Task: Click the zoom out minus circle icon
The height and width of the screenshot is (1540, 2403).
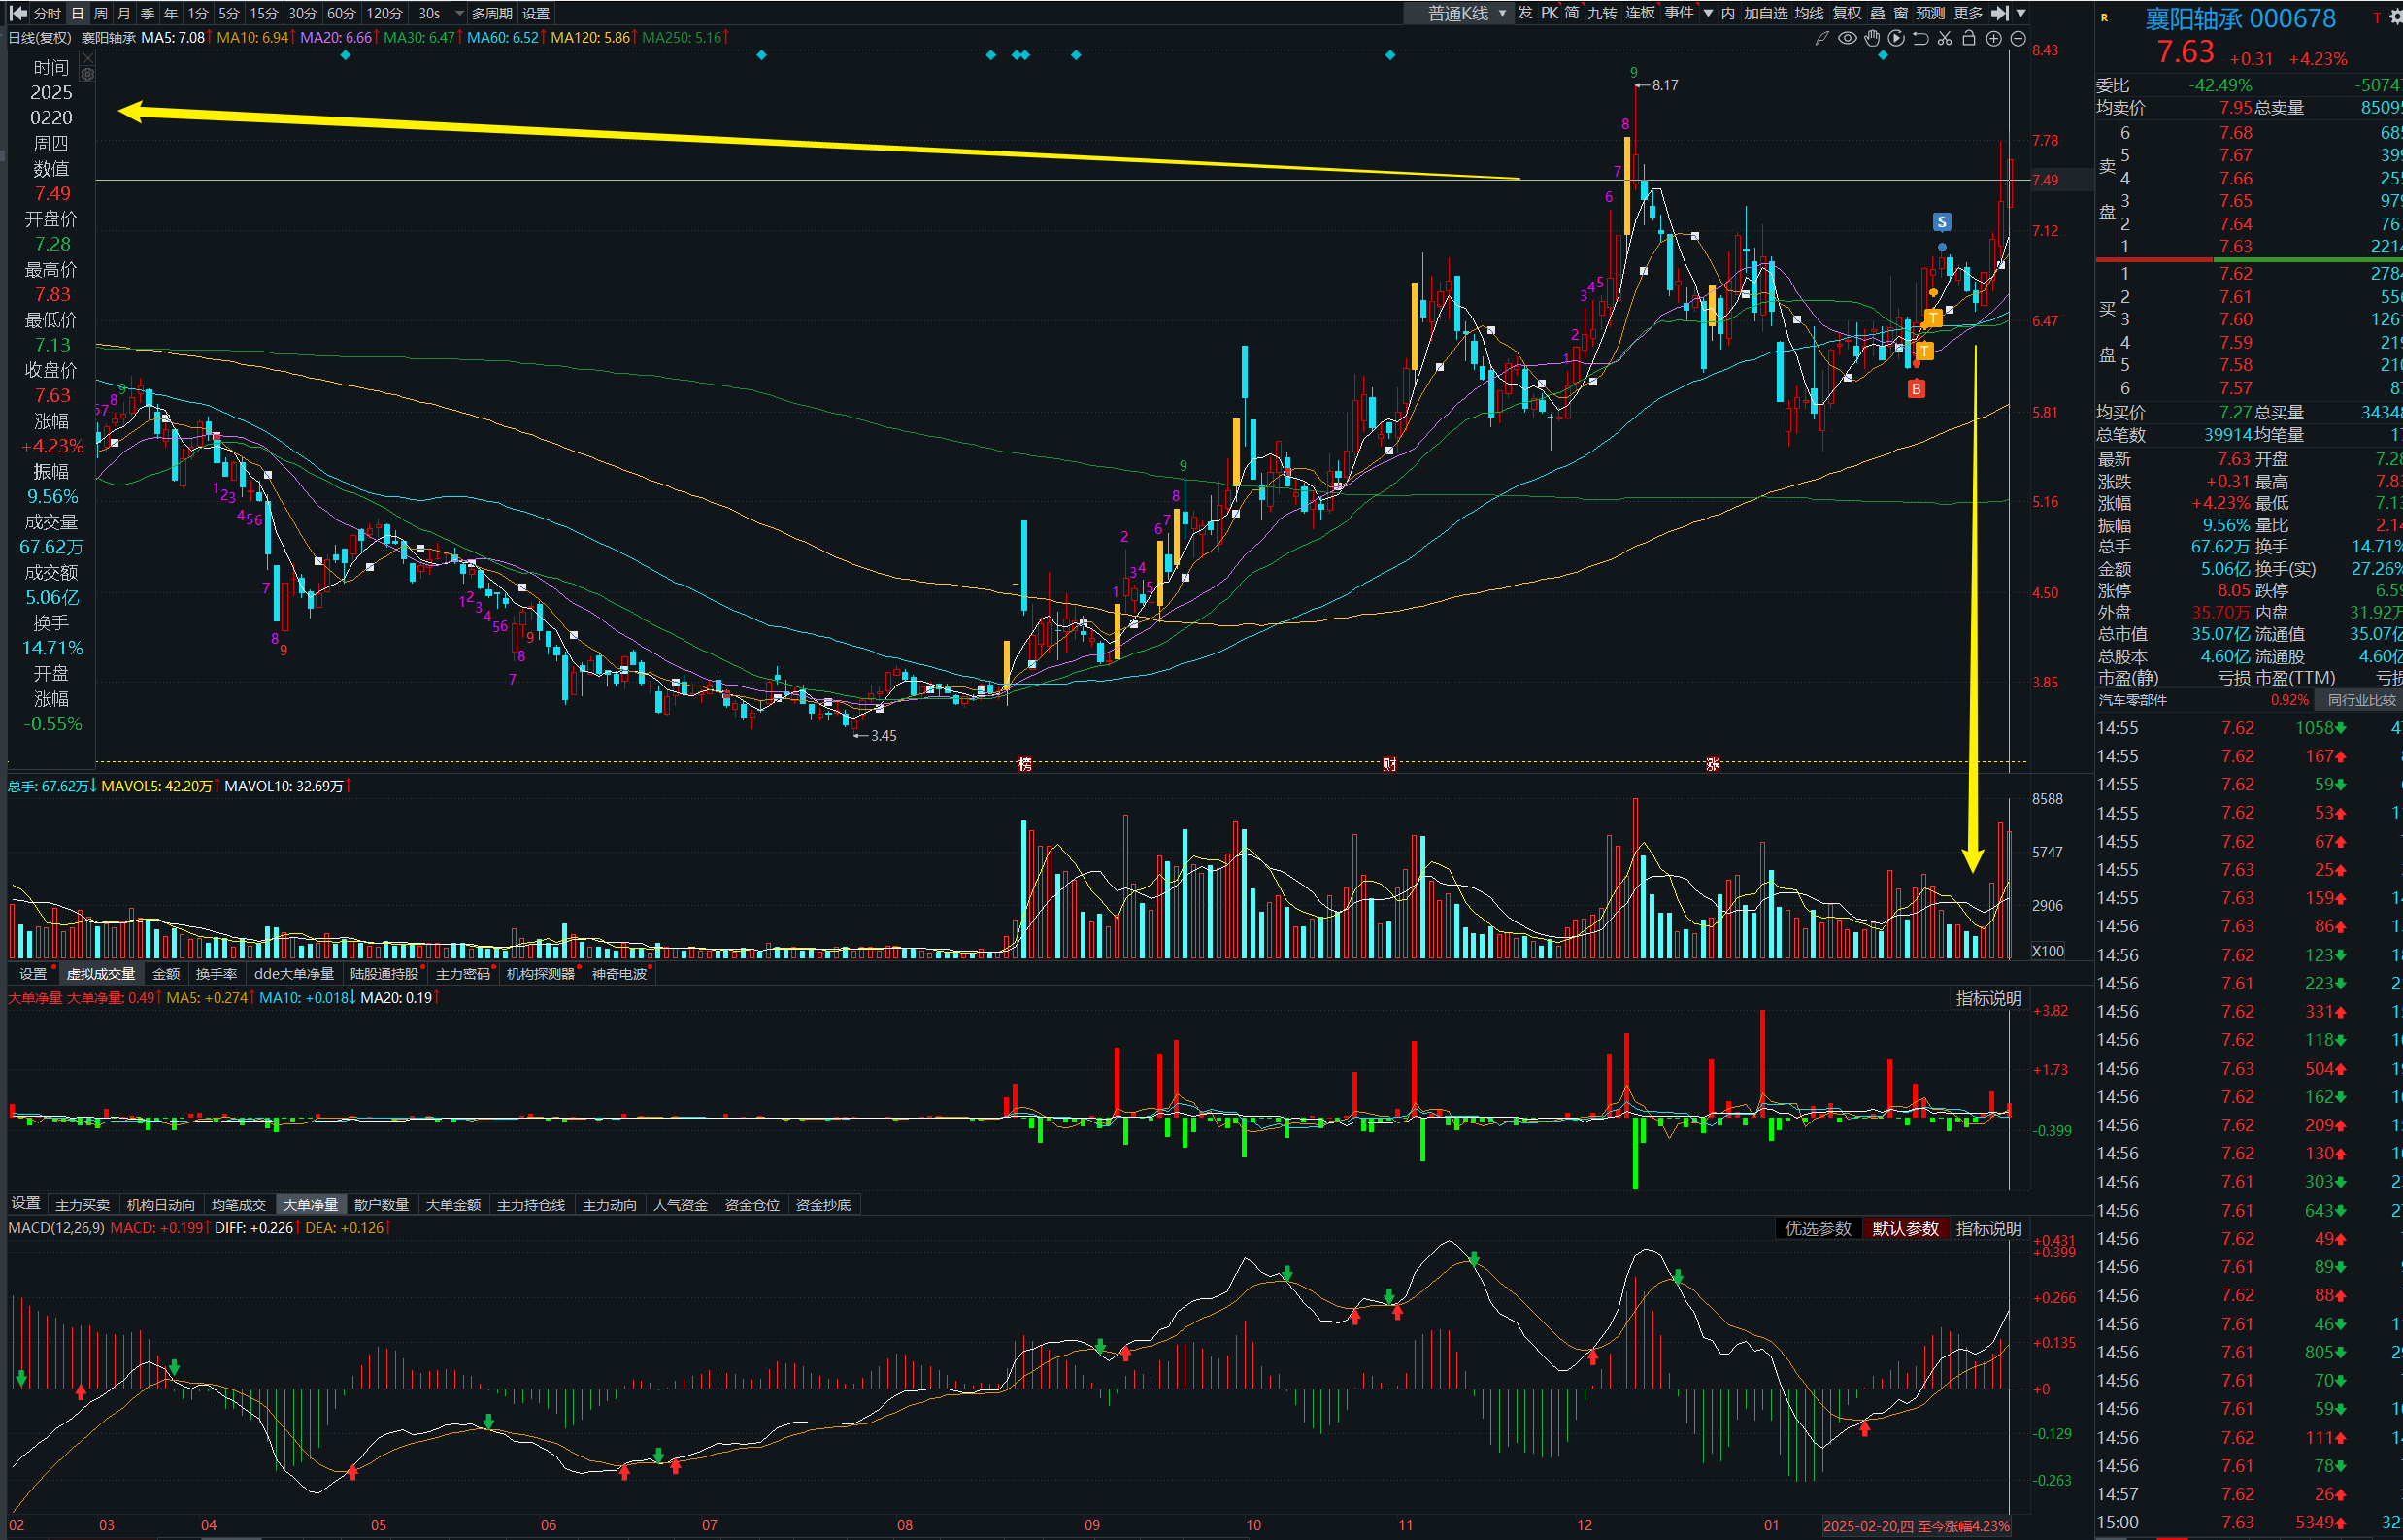Action: tap(2018, 38)
